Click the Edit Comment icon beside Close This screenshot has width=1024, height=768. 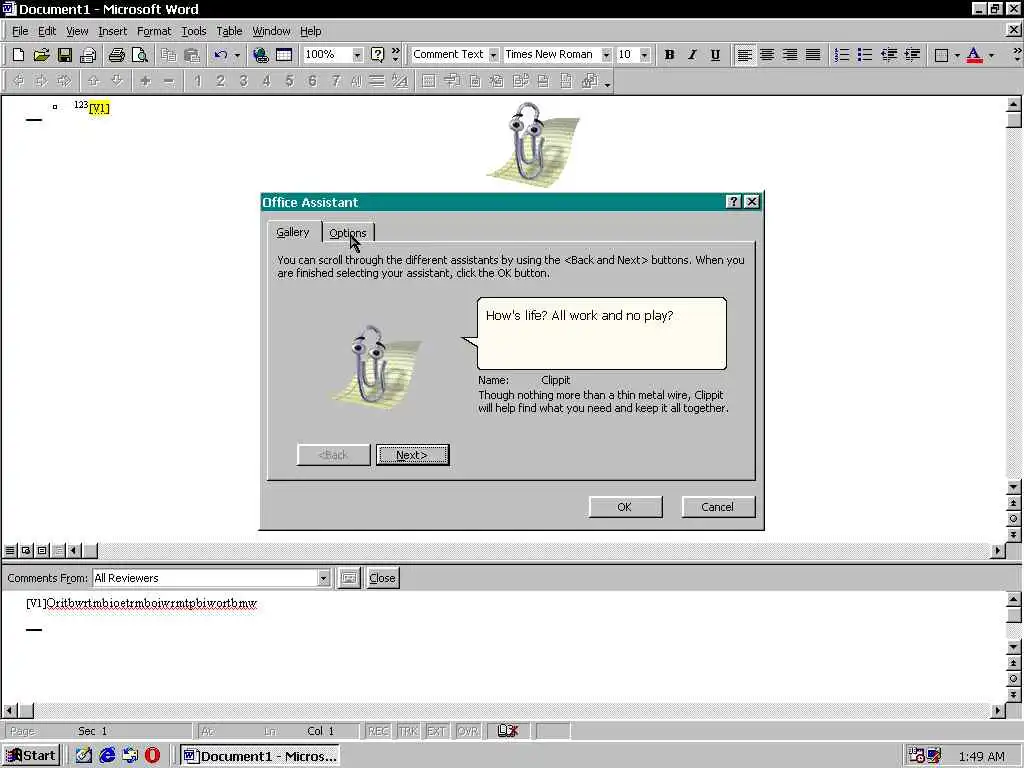[349, 578]
